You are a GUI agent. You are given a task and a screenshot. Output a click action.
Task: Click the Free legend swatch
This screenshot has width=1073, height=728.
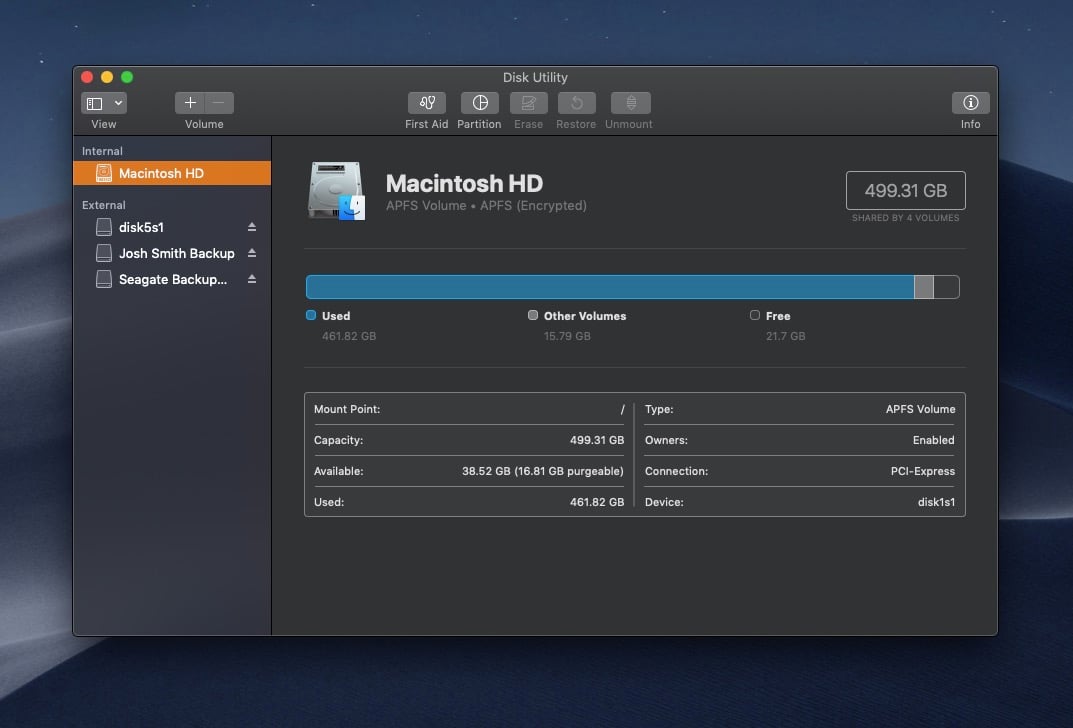(x=755, y=315)
